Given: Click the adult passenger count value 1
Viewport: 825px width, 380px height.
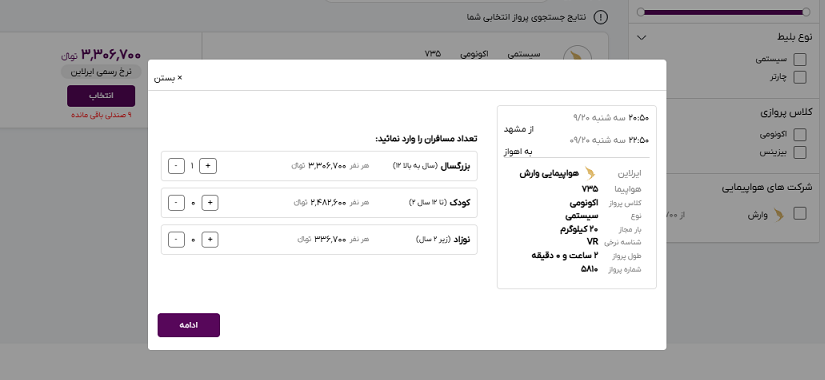Looking at the screenshot, I should click(x=192, y=166).
